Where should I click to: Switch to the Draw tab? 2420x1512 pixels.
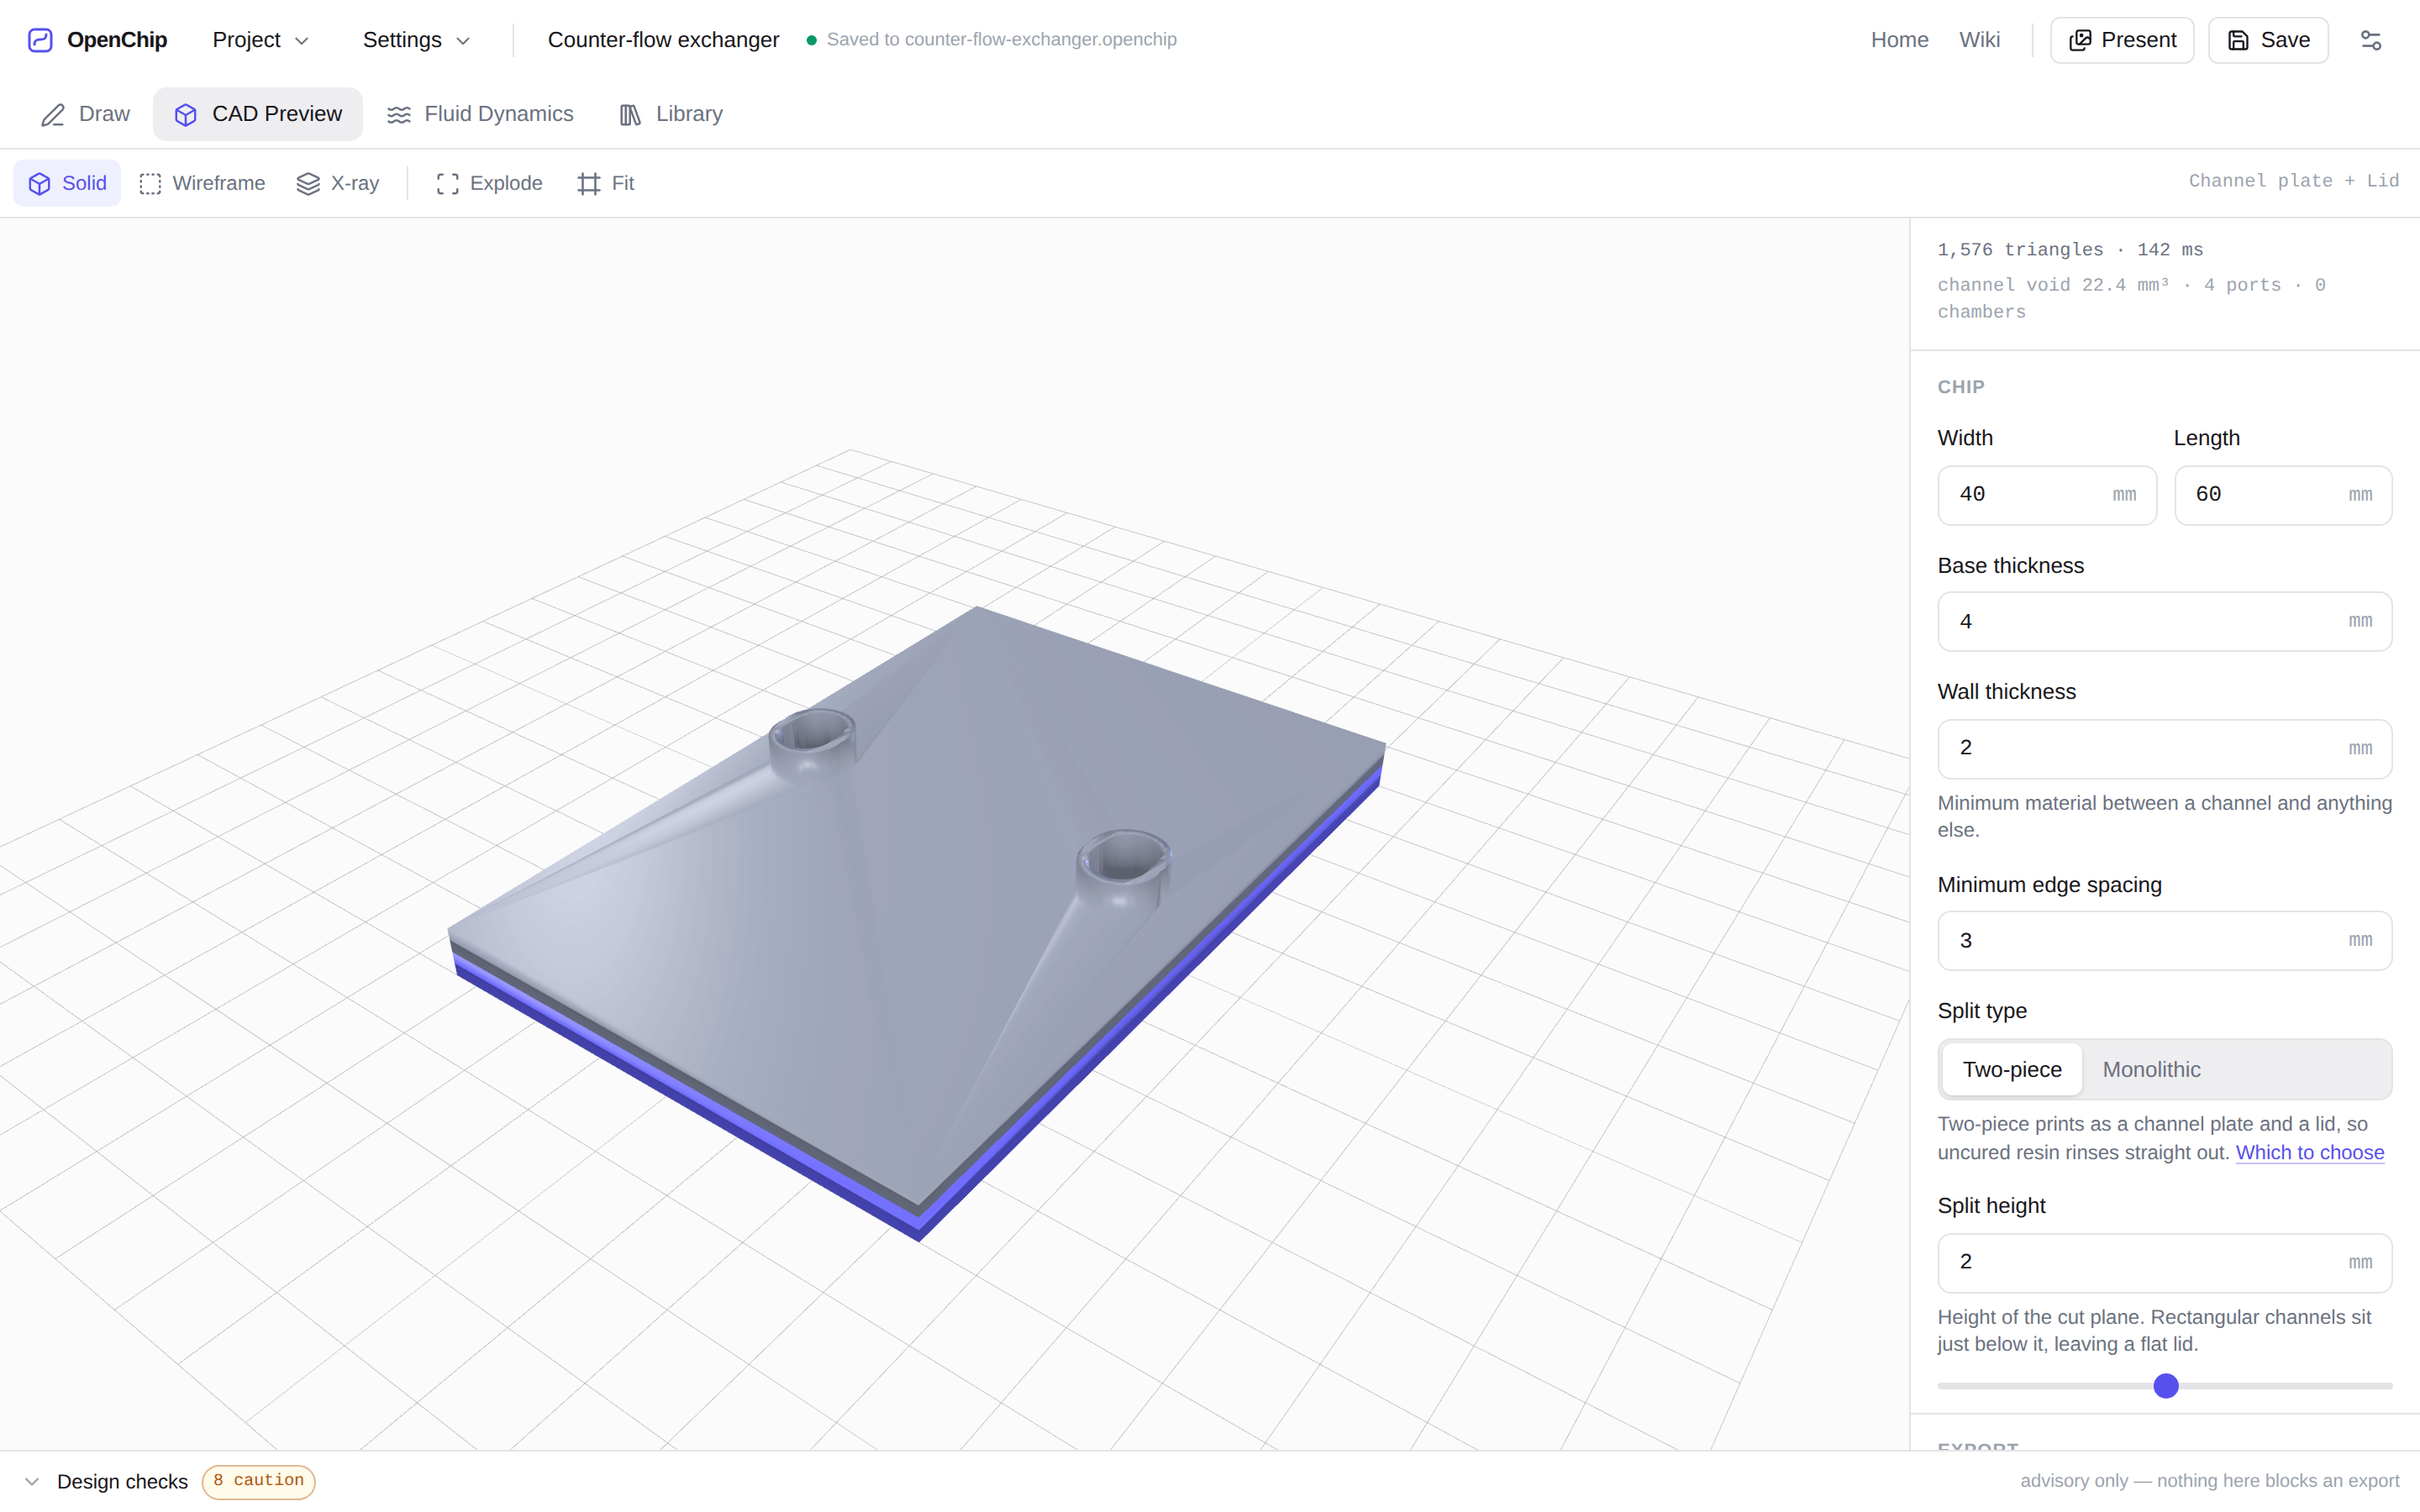click(x=85, y=114)
